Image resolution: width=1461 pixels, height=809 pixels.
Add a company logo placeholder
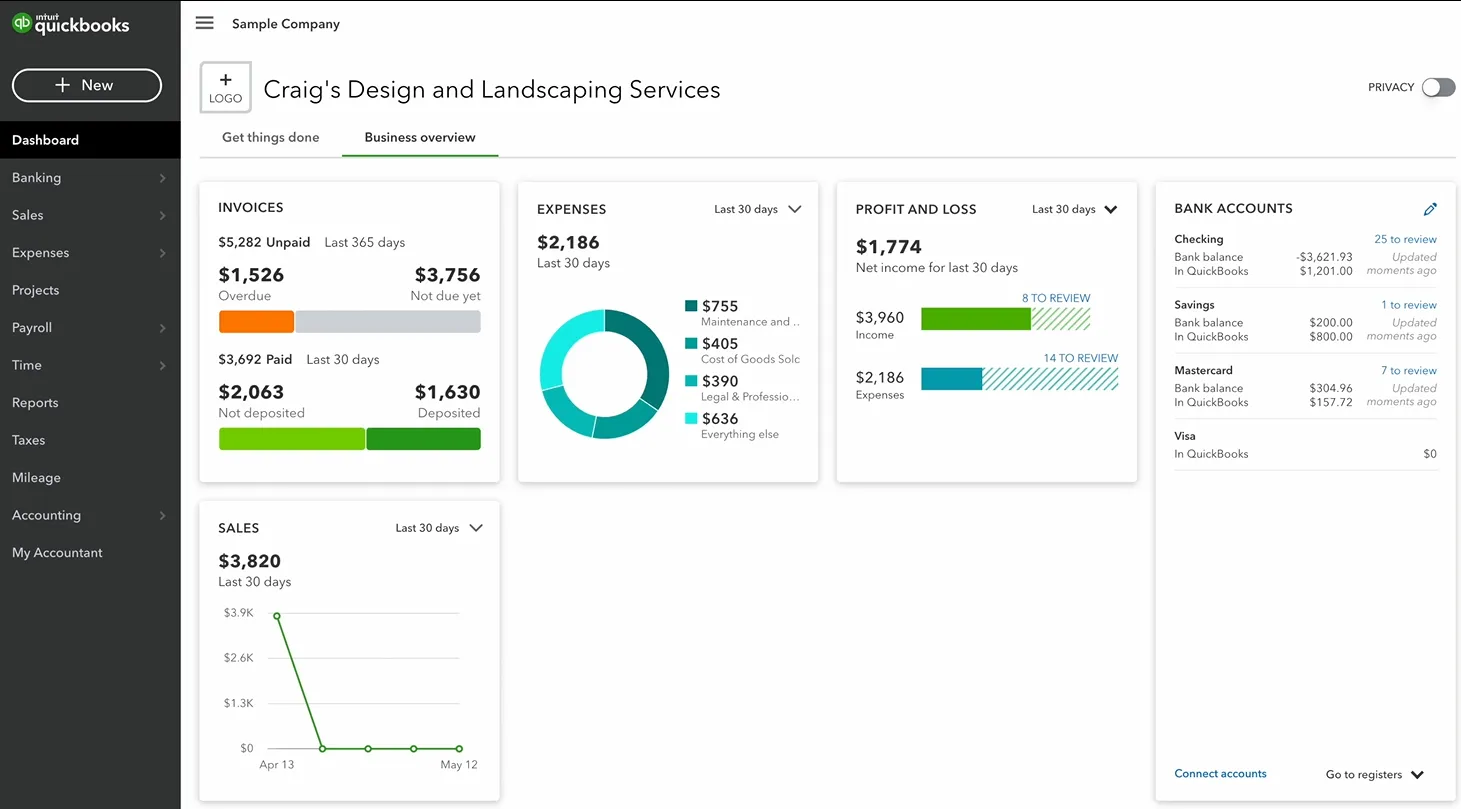pyautogui.click(x=226, y=88)
